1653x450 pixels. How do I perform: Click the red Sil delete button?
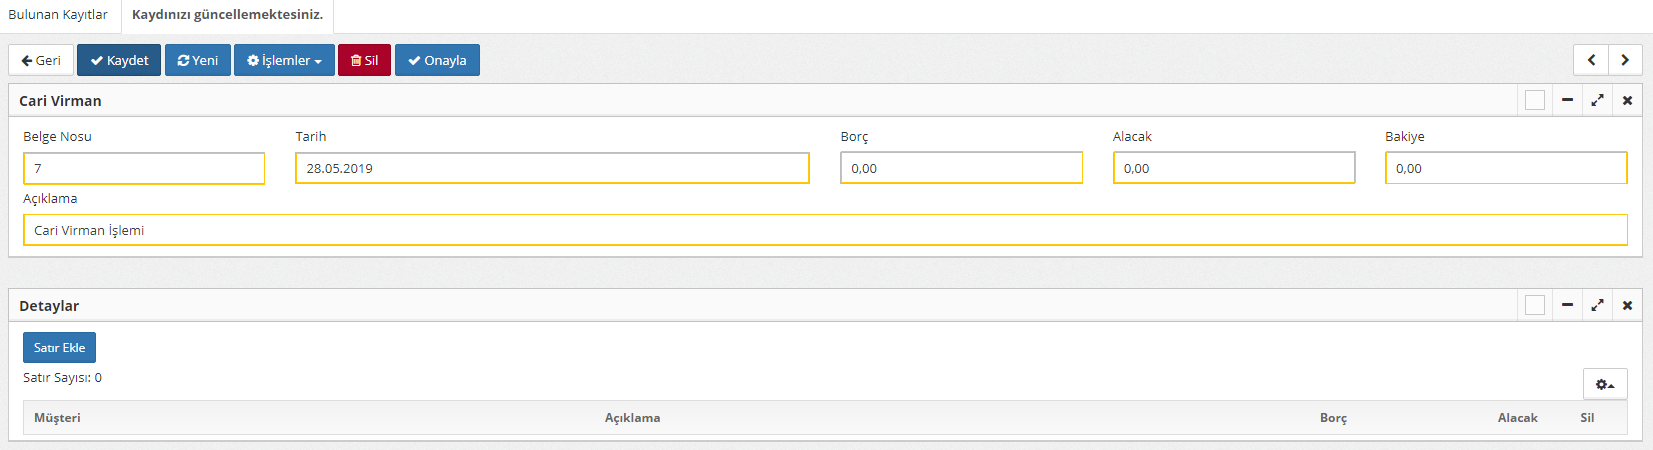364,60
